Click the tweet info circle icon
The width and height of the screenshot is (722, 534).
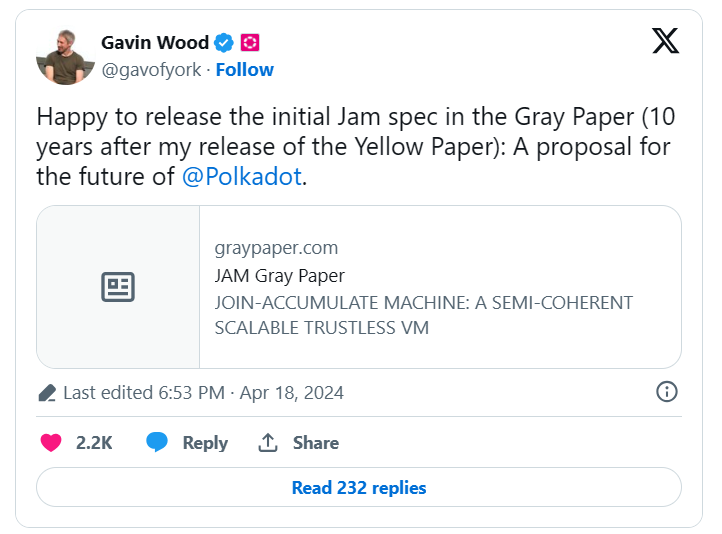pos(667,392)
